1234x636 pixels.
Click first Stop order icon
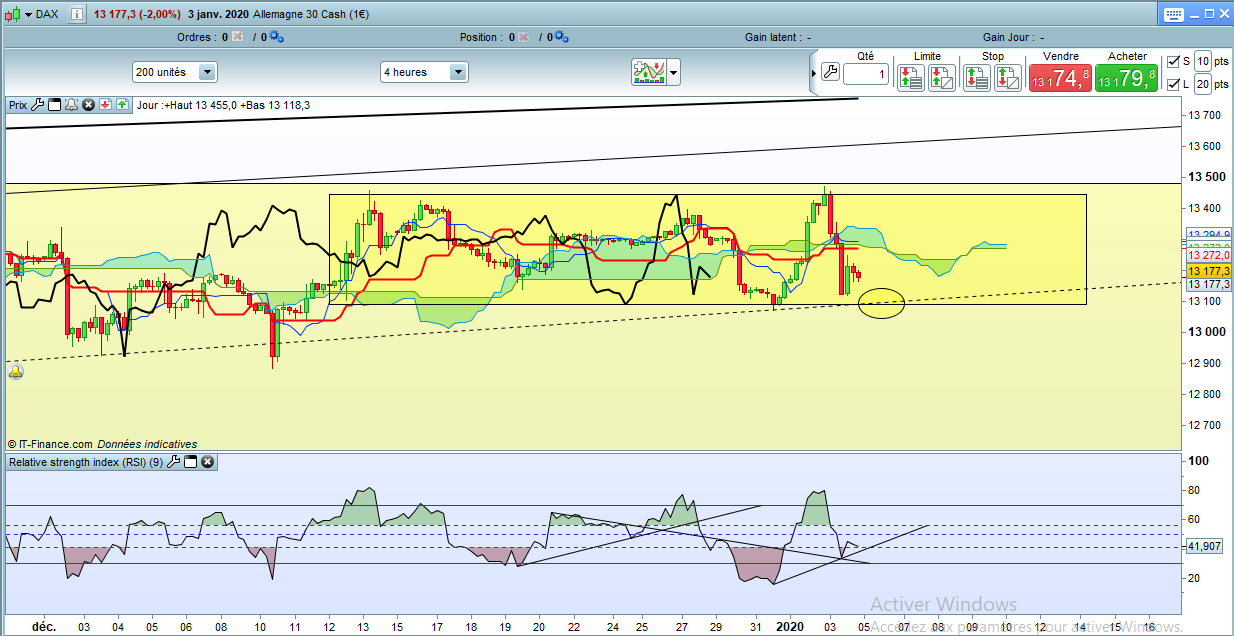pos(976,78)
